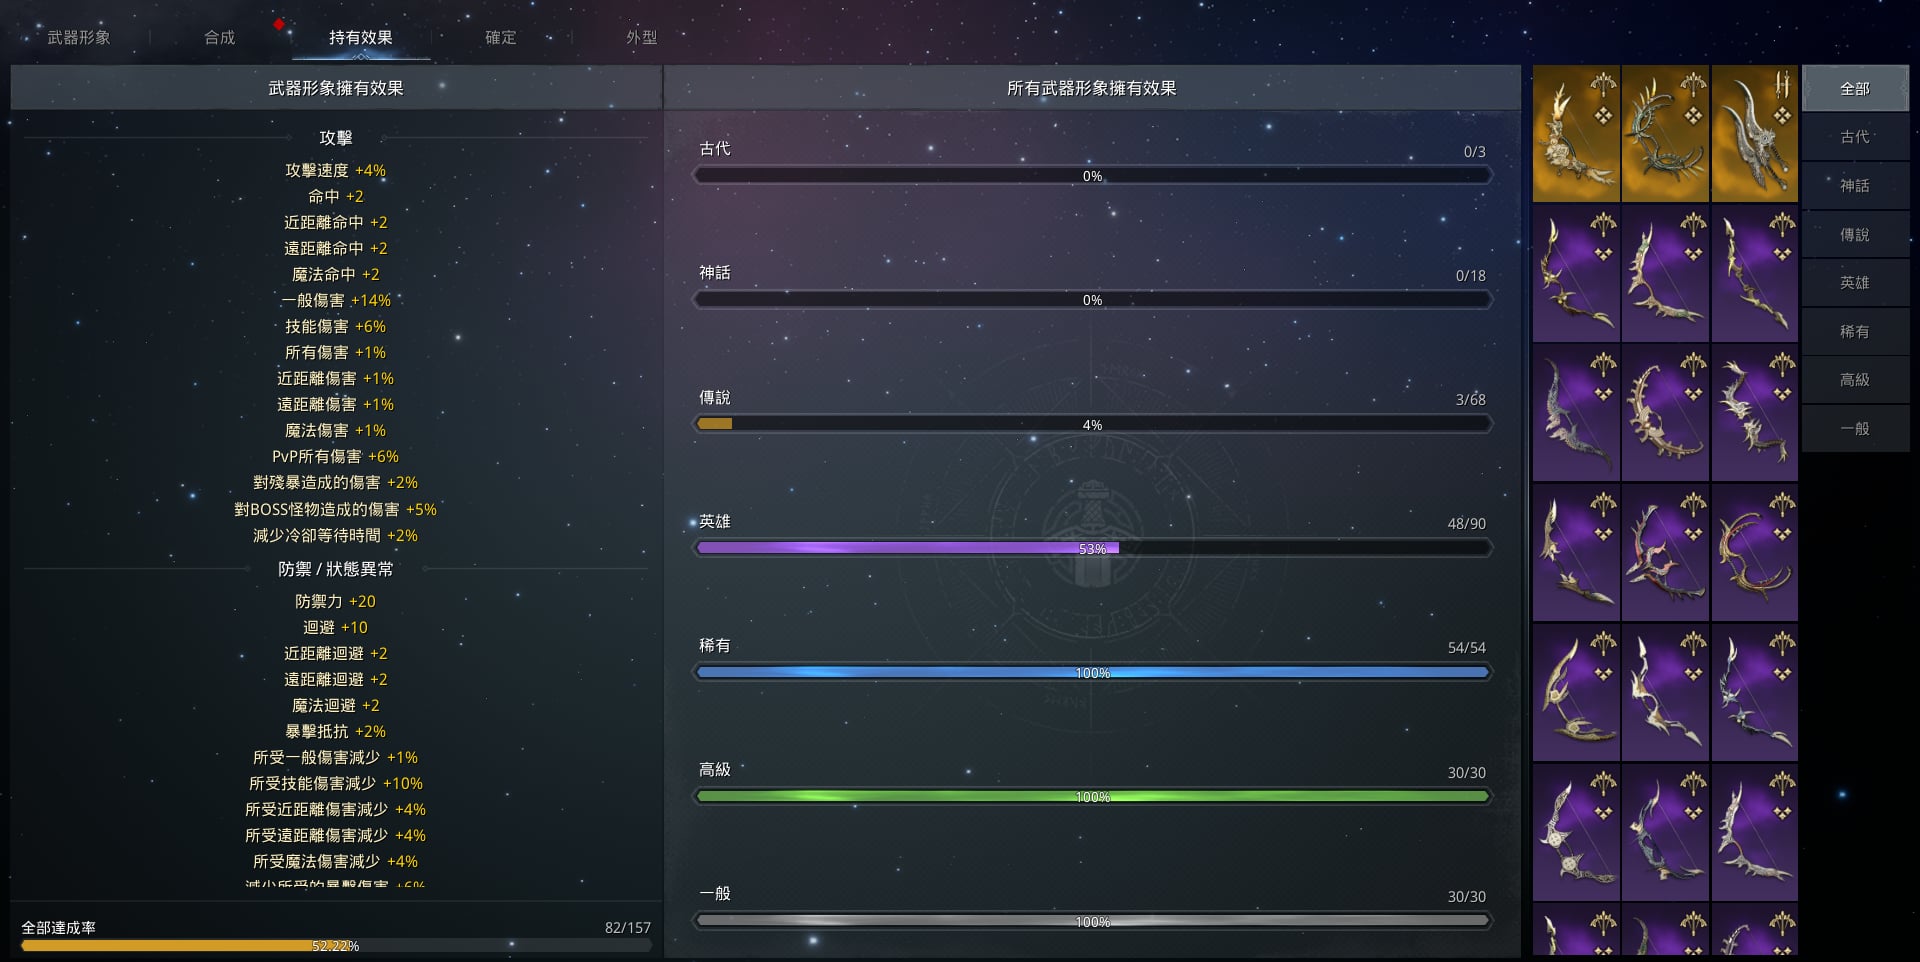Open the middle purple bow in the fourth row
This screenshot has height=962, width=1920.
pos(1665,553)
